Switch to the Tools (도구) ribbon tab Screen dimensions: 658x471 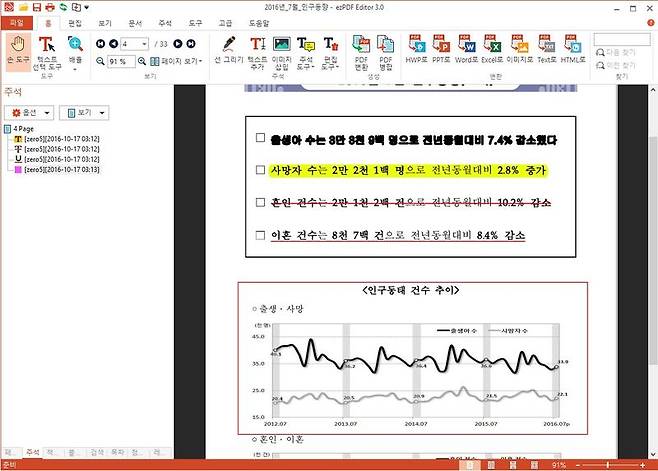click(195, 23)
